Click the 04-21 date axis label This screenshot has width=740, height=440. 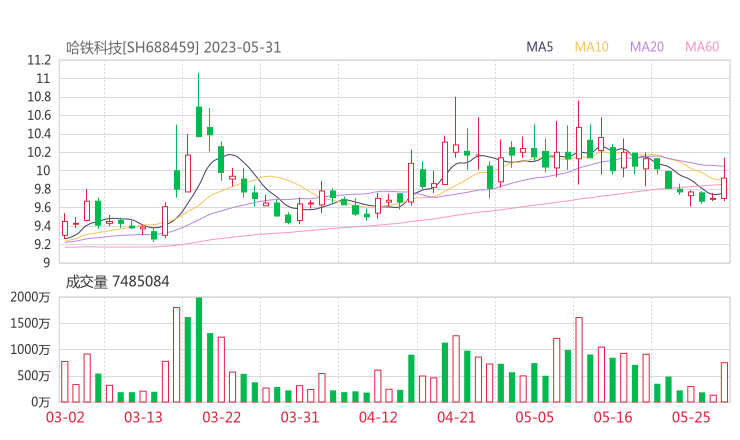pyautogui.click(x=456, y=417)
